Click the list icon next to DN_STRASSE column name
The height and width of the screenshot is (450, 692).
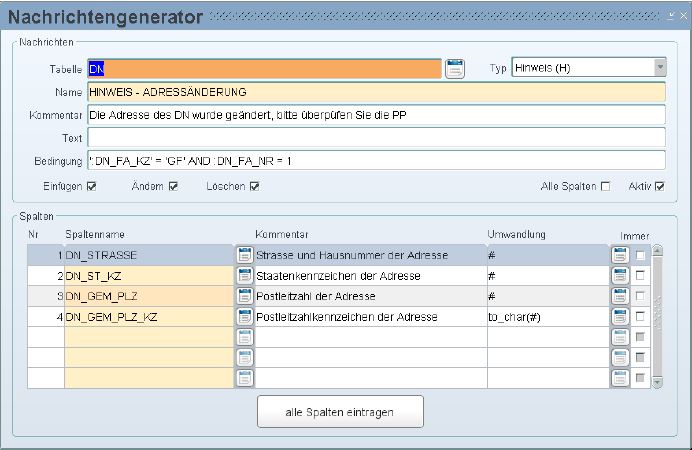point(244,255)
